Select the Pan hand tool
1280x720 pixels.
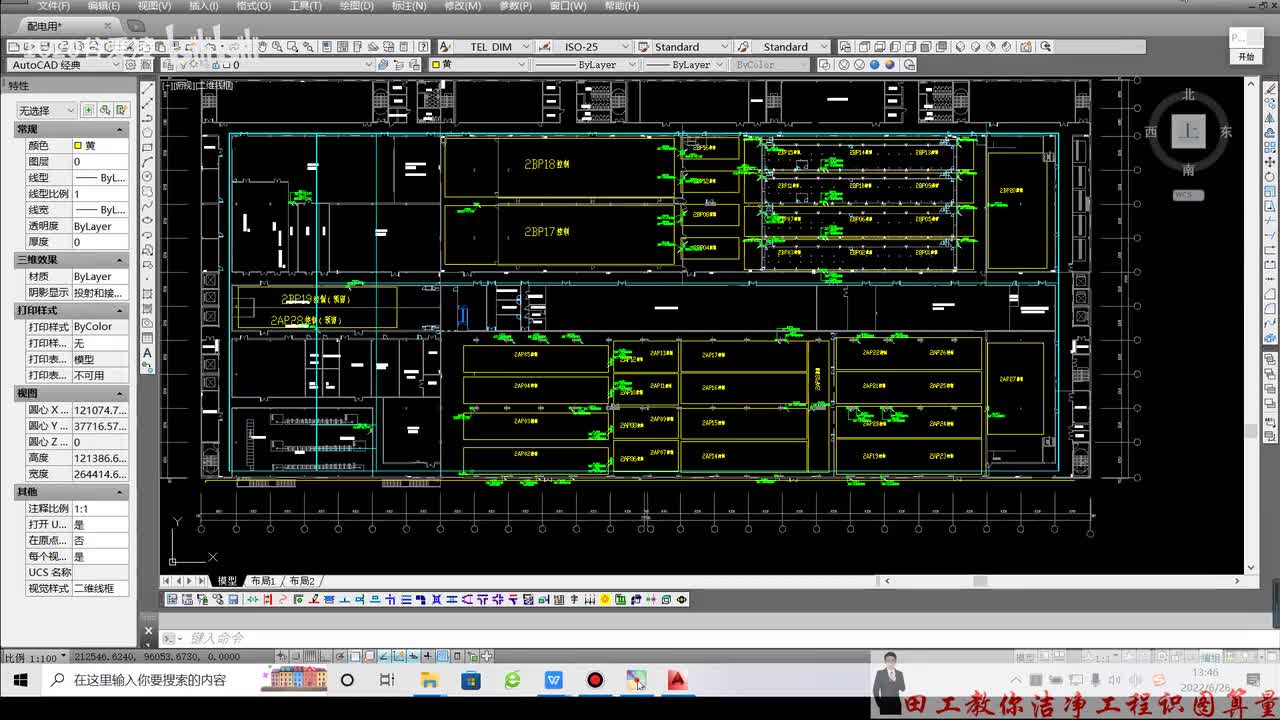tap(262, 47)
